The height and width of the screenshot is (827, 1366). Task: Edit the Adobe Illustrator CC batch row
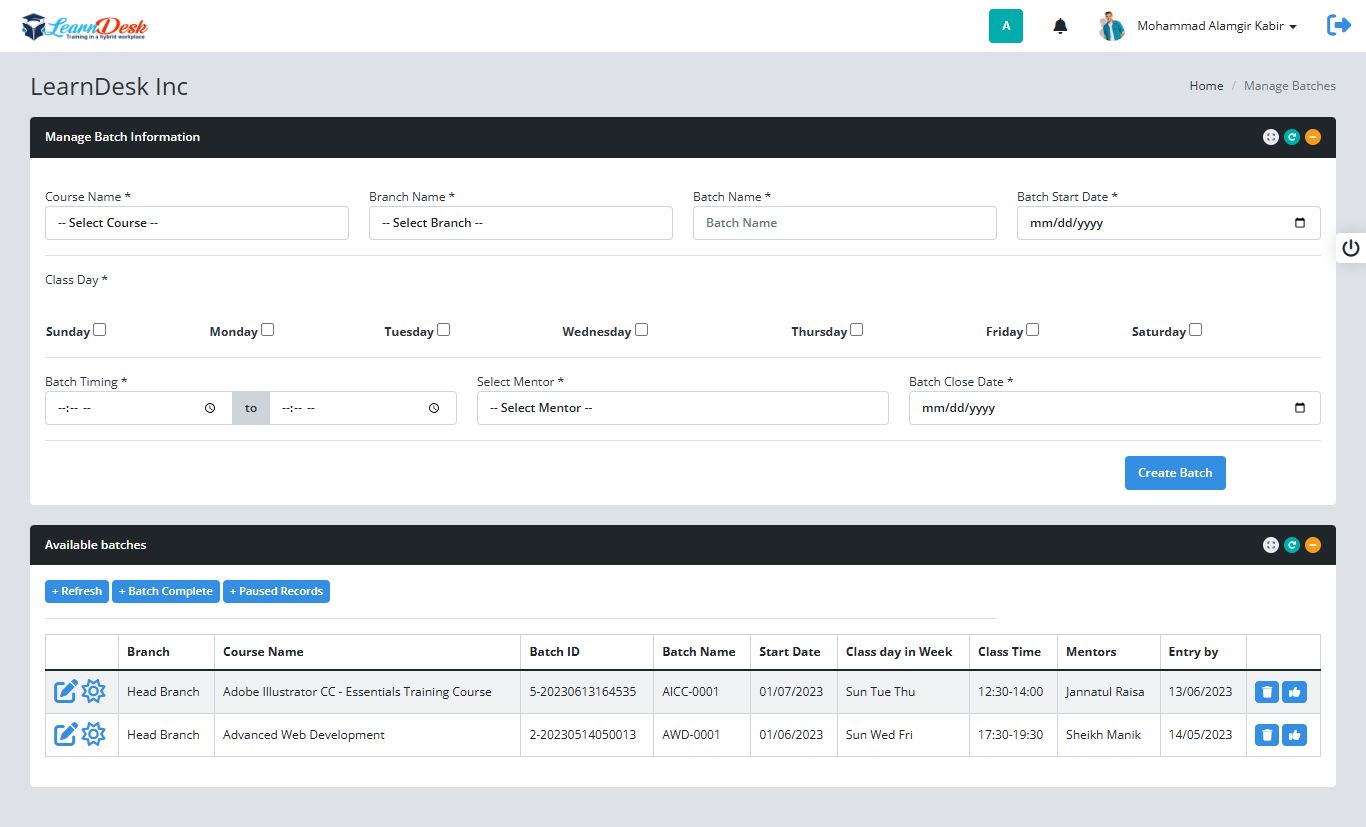pyautogui.click(x=65, y=691)
